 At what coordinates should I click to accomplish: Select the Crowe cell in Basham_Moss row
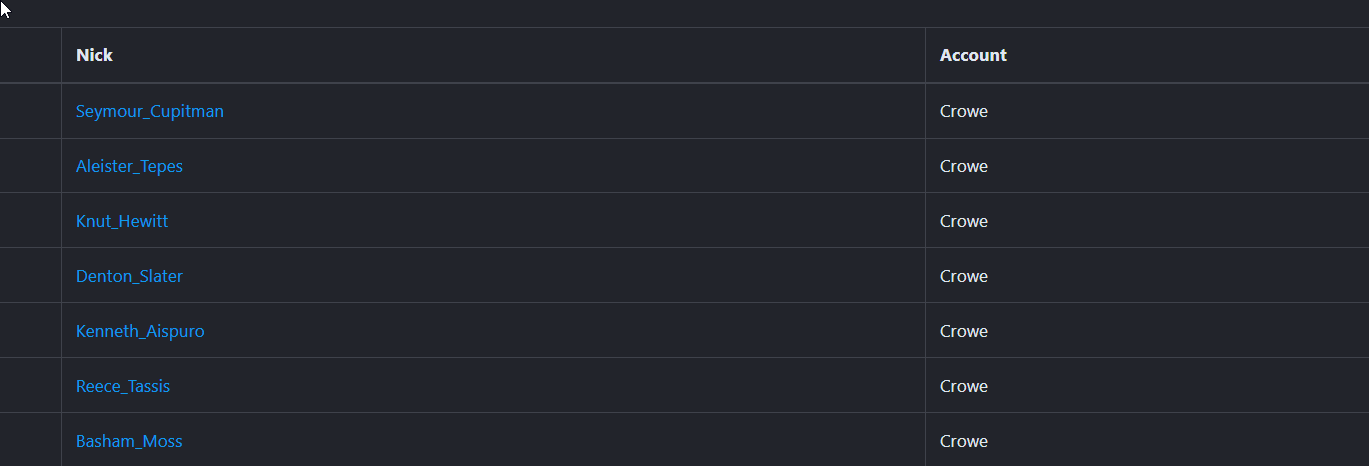(964, 441)
